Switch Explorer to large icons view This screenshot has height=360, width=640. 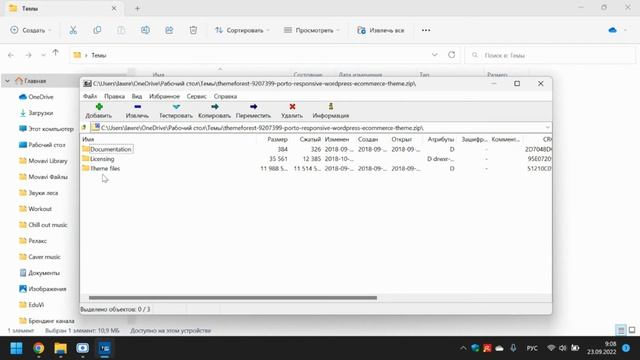[x=632, y=330]
